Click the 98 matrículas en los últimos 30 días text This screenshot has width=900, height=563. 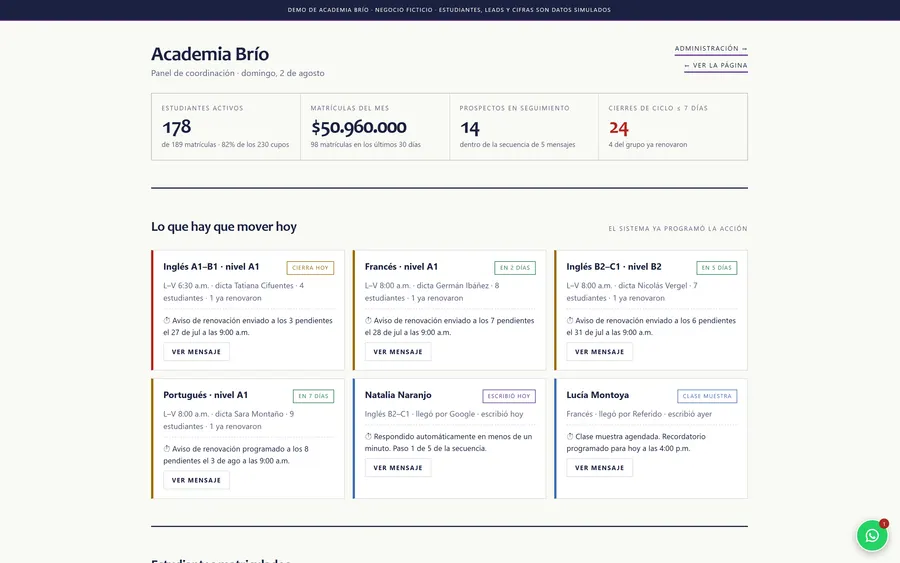(x=366, y=145)
